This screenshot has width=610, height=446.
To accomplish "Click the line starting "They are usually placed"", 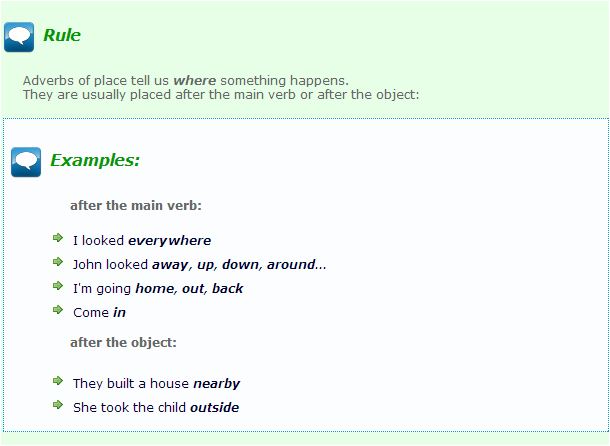I will [x=220, y=95].
